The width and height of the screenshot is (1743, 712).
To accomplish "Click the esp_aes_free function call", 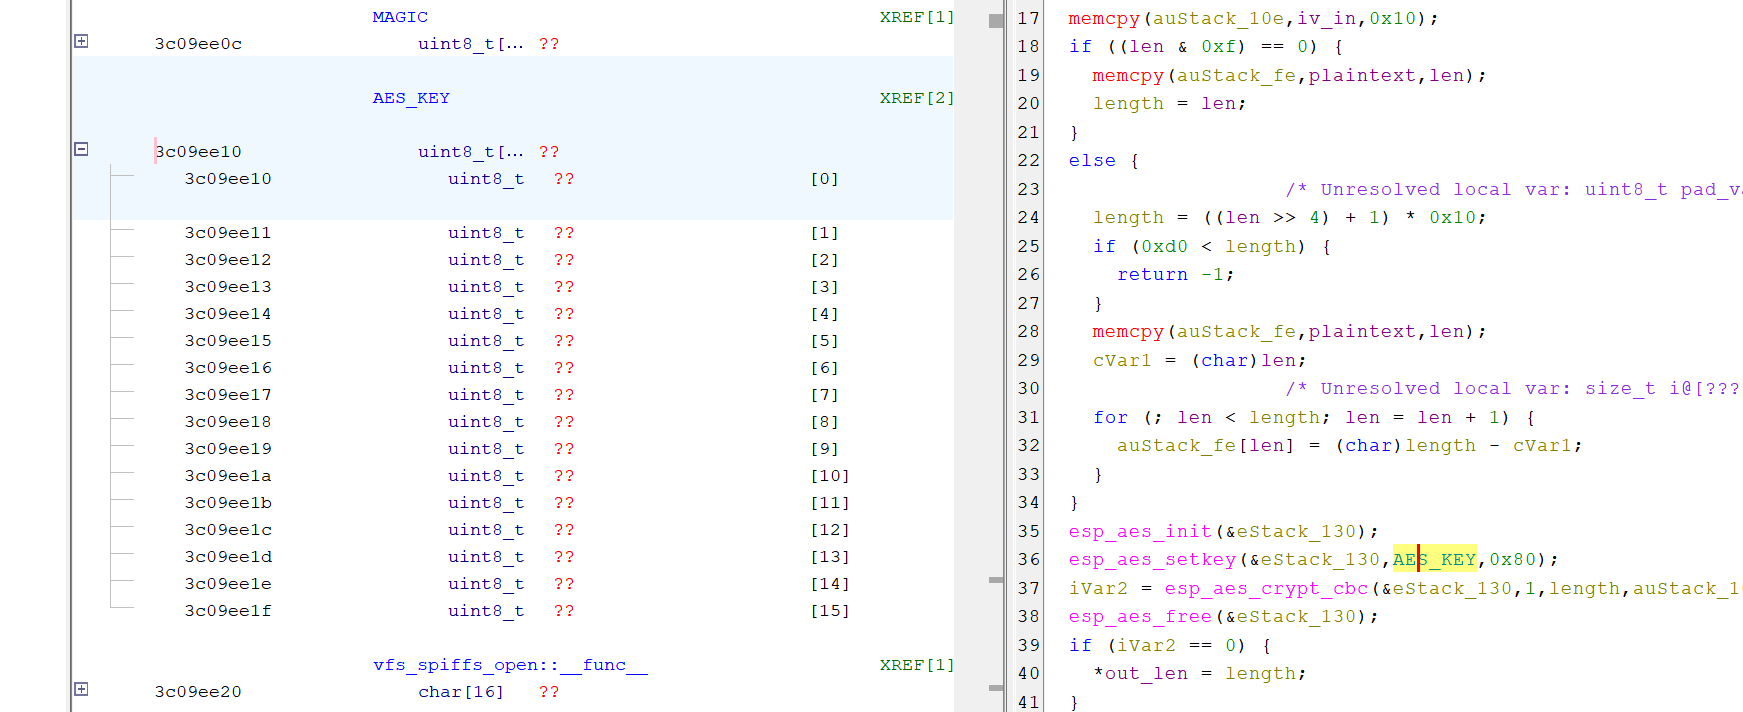I will [1139, 617].
